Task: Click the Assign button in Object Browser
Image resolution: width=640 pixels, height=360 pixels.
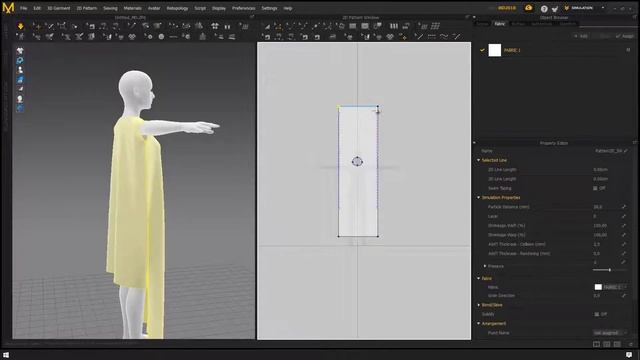Action: click(x=625, y=36)
